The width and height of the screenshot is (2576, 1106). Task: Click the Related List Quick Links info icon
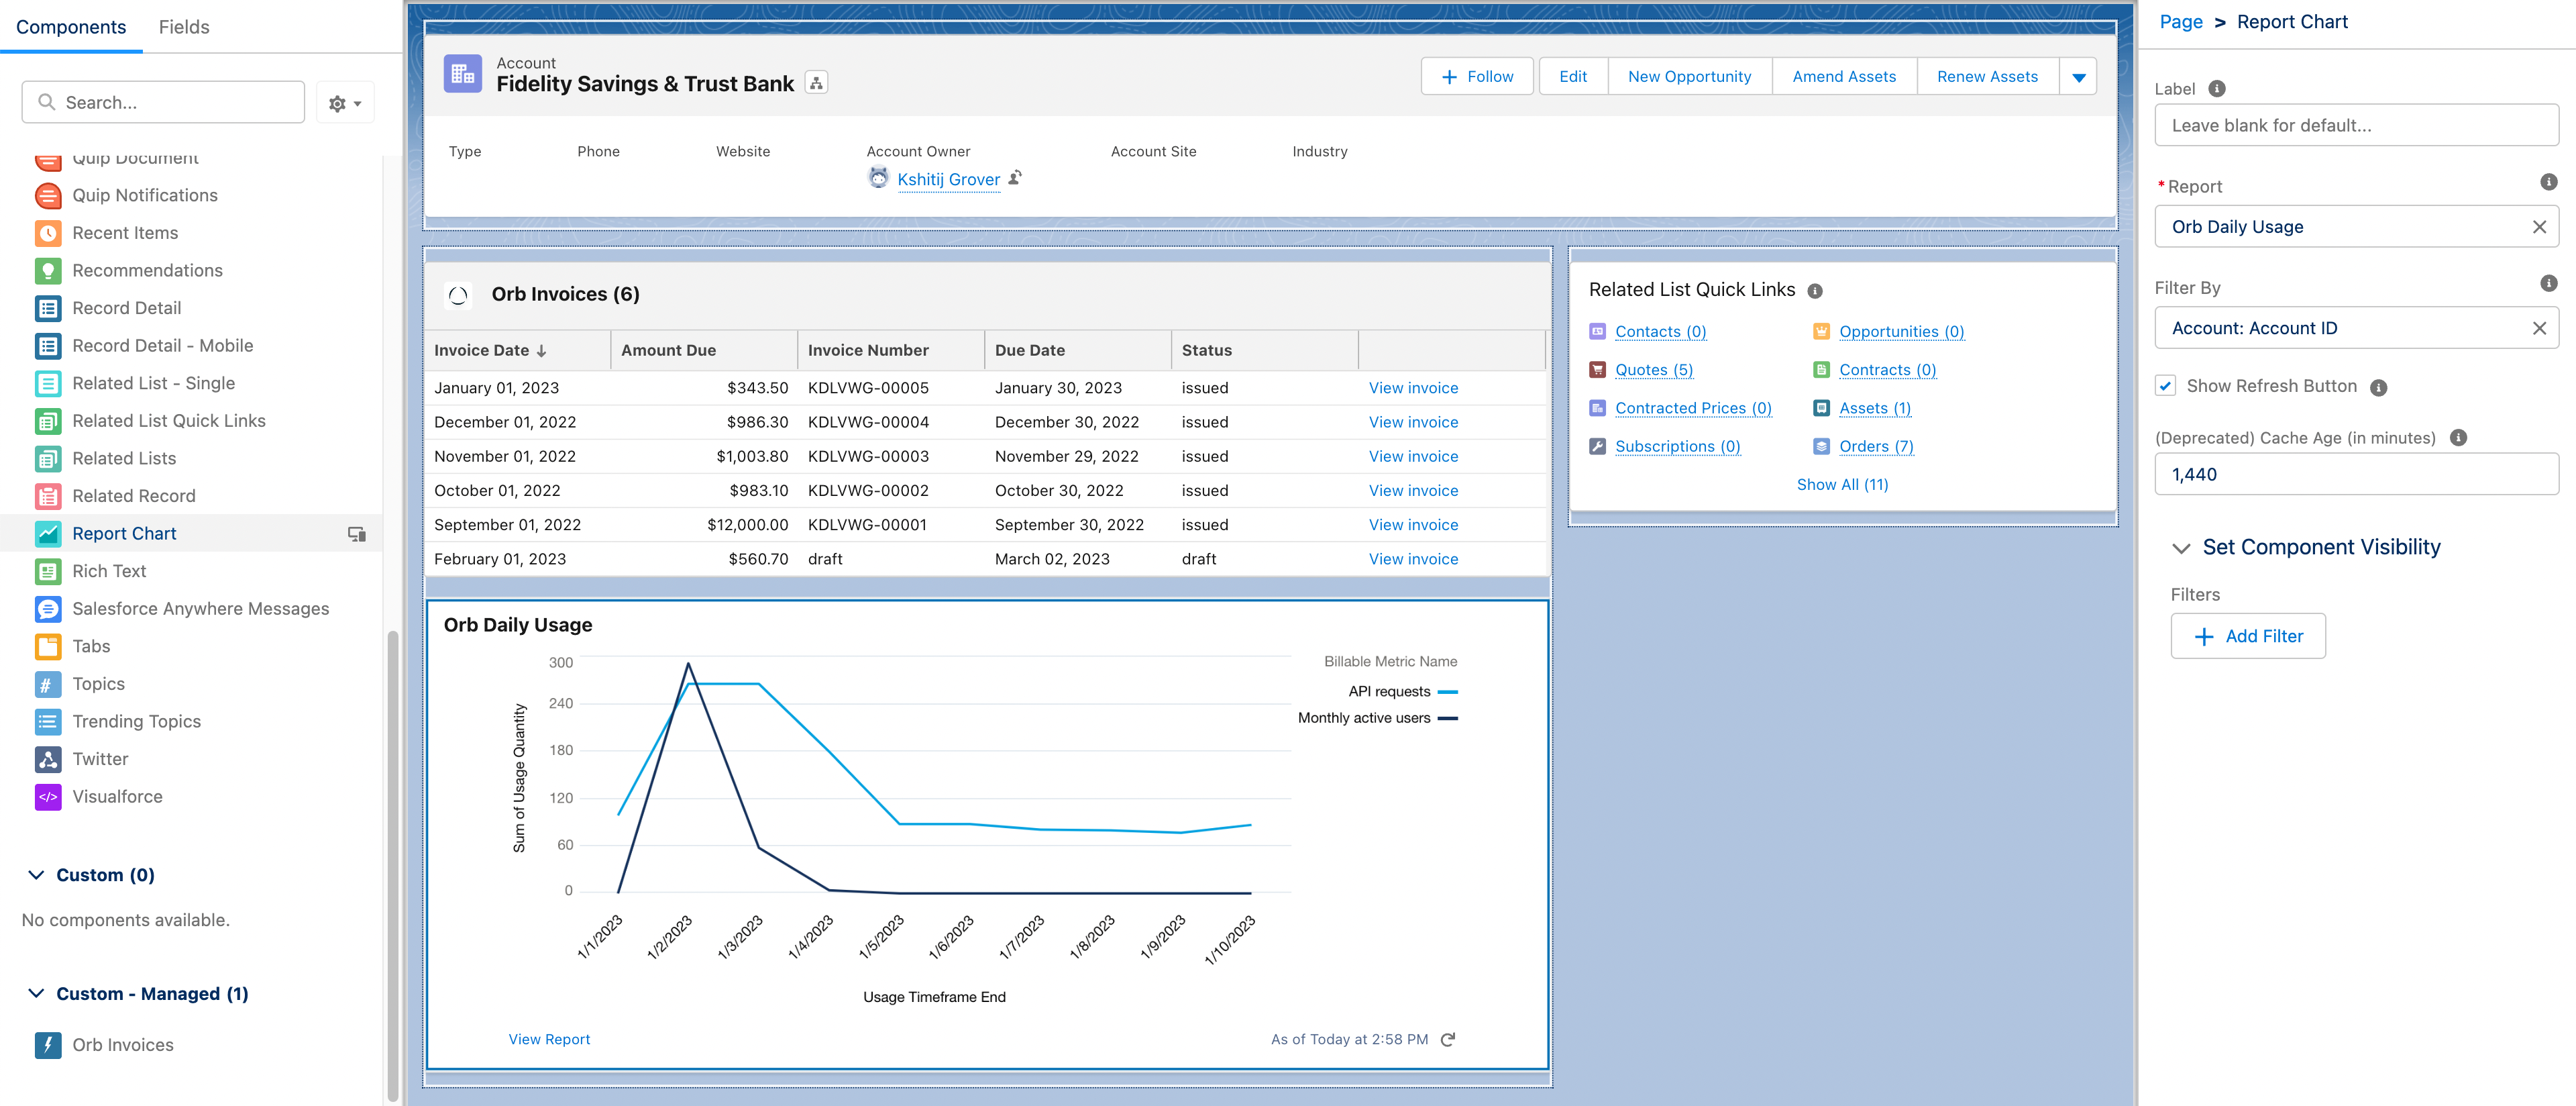1814,291
